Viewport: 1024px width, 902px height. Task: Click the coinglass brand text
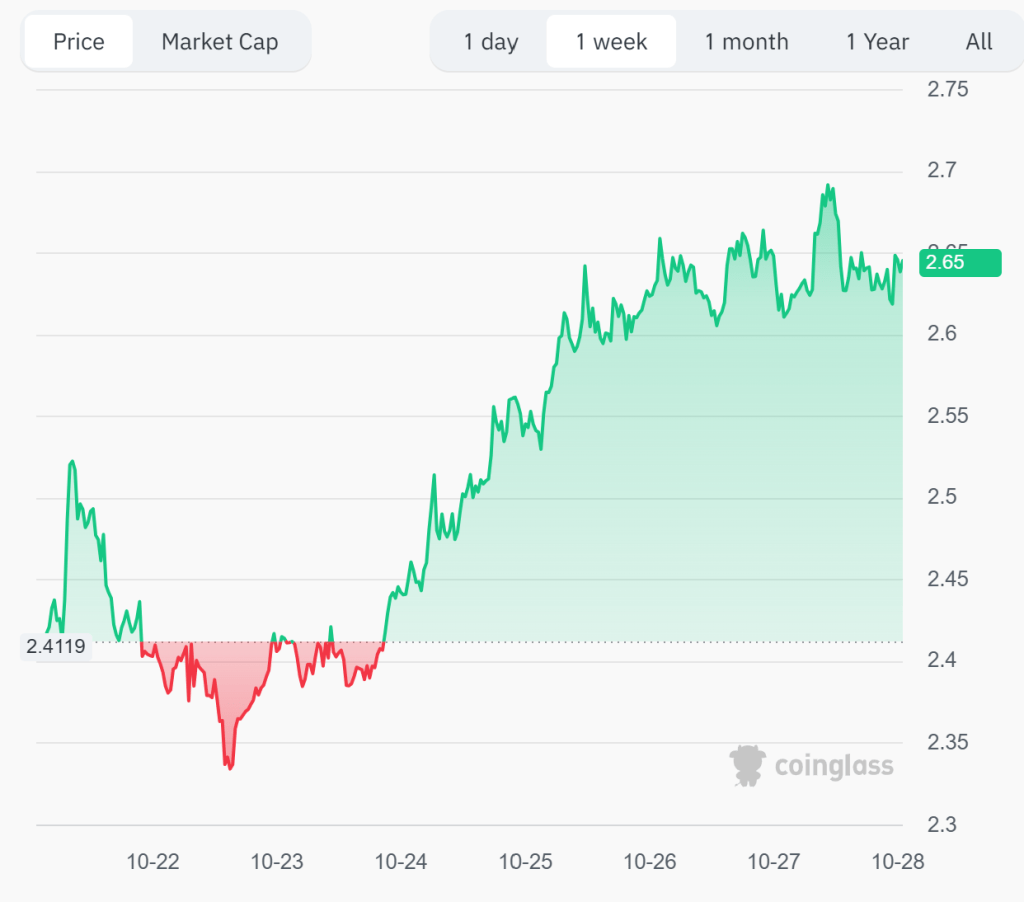833,766
